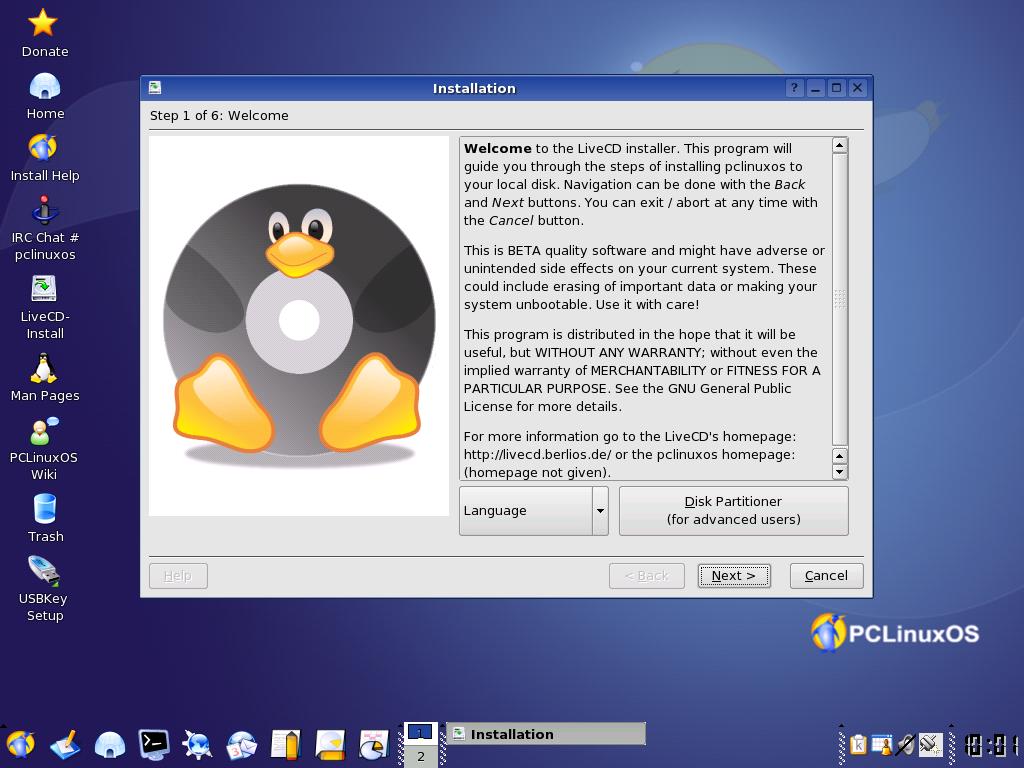Click the 'Step 1 of 6: Welcome' heading
The height and width of the screenshot is (768, 1024).
click(219, 116)
